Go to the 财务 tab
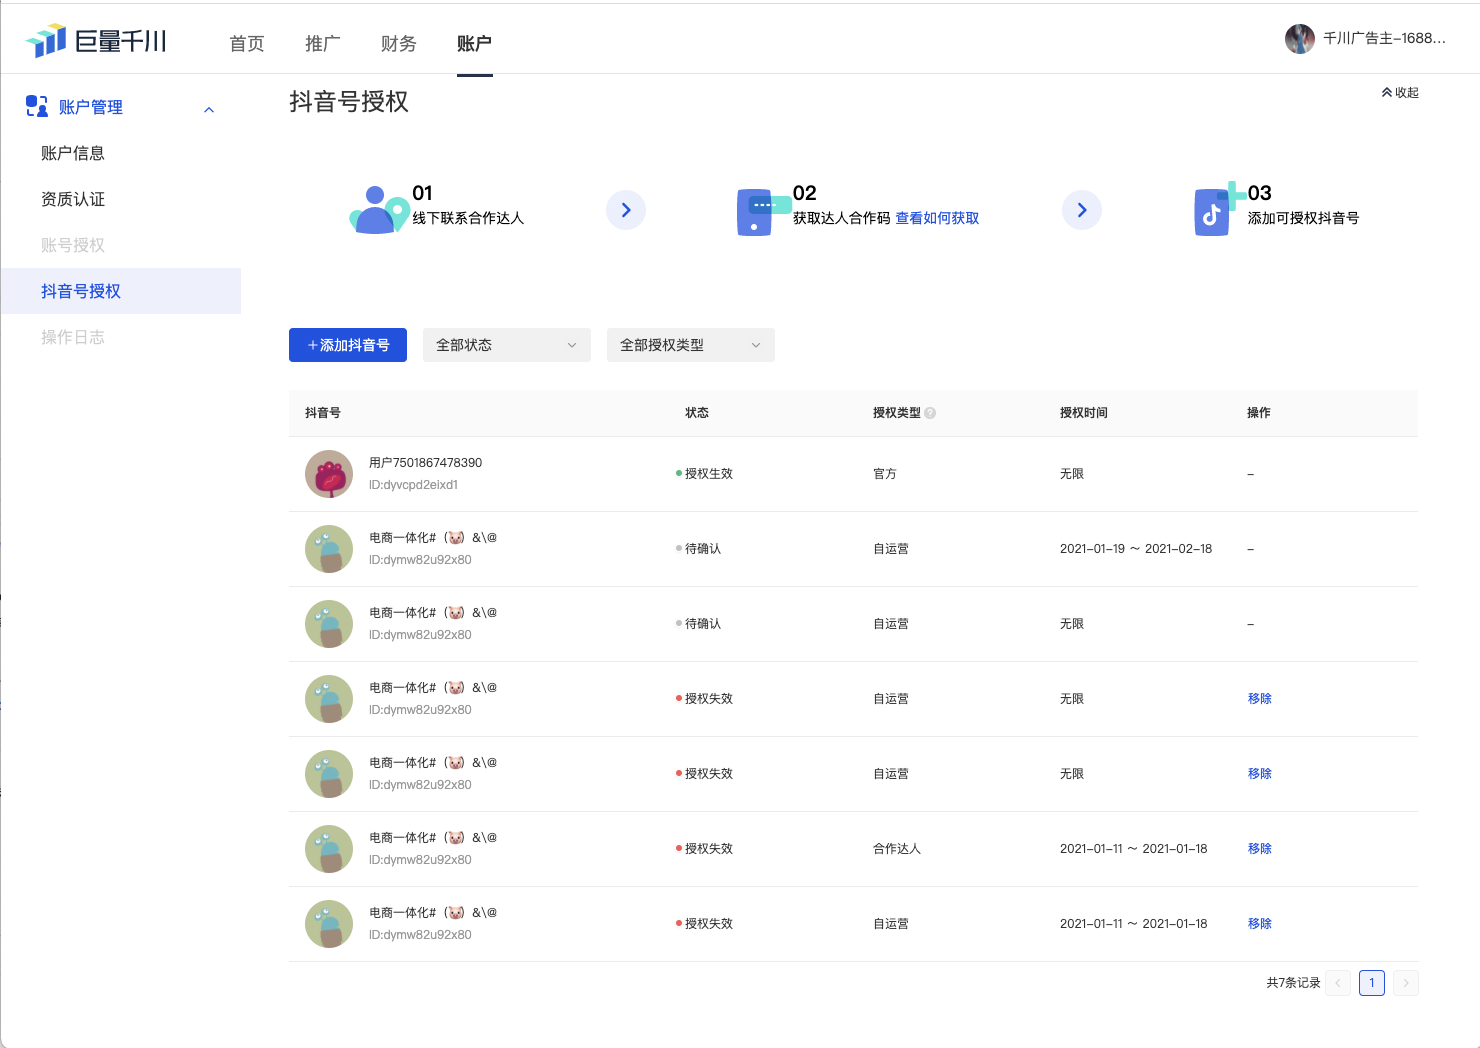This screenshot has width=1480, height=1048. tap(399, 43)
